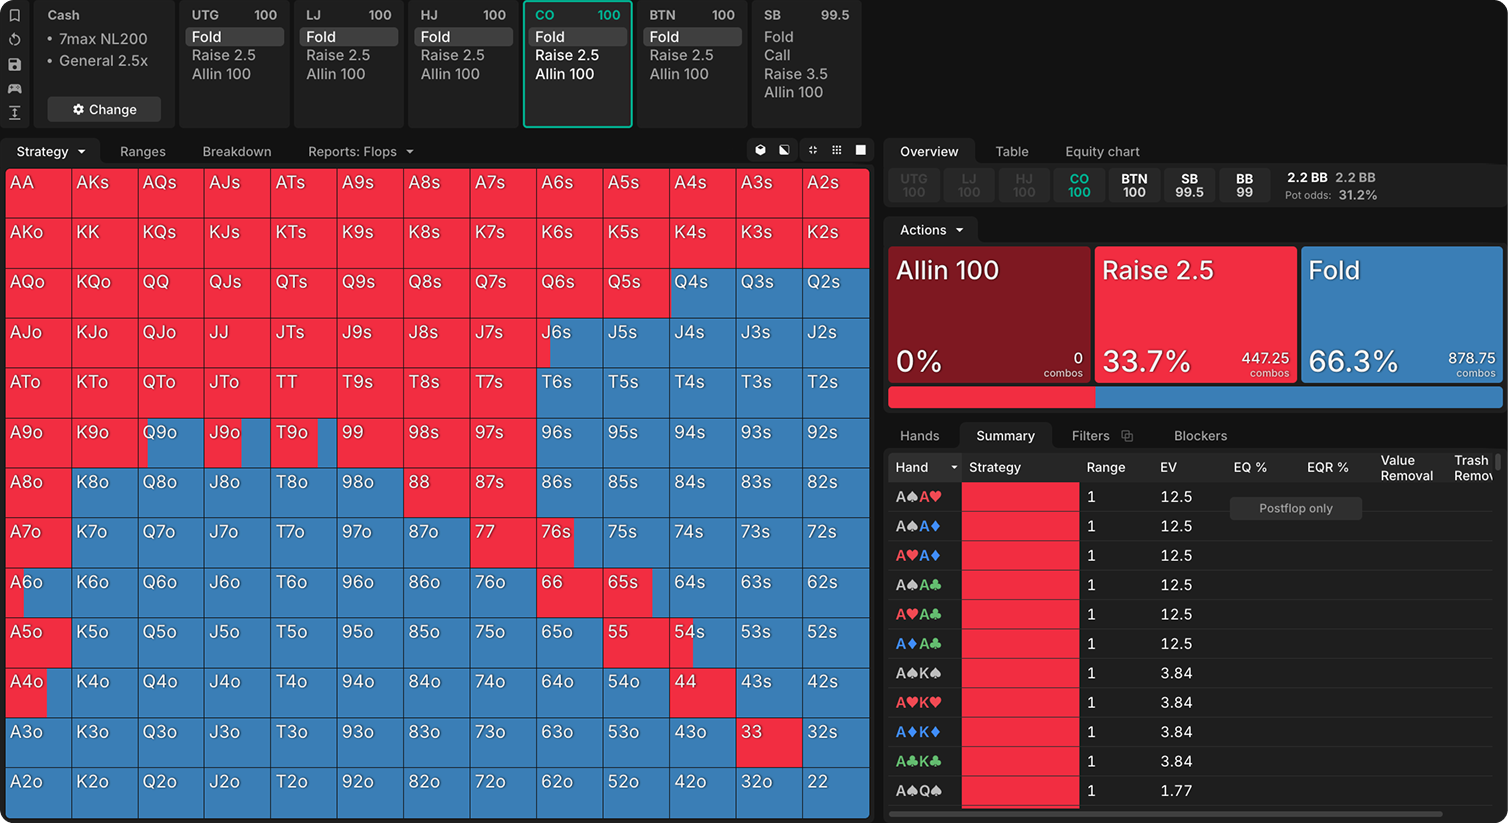Click the floppy disk save icon
Viewport: 1508px width, 824px height.
[x=14, y=64]
